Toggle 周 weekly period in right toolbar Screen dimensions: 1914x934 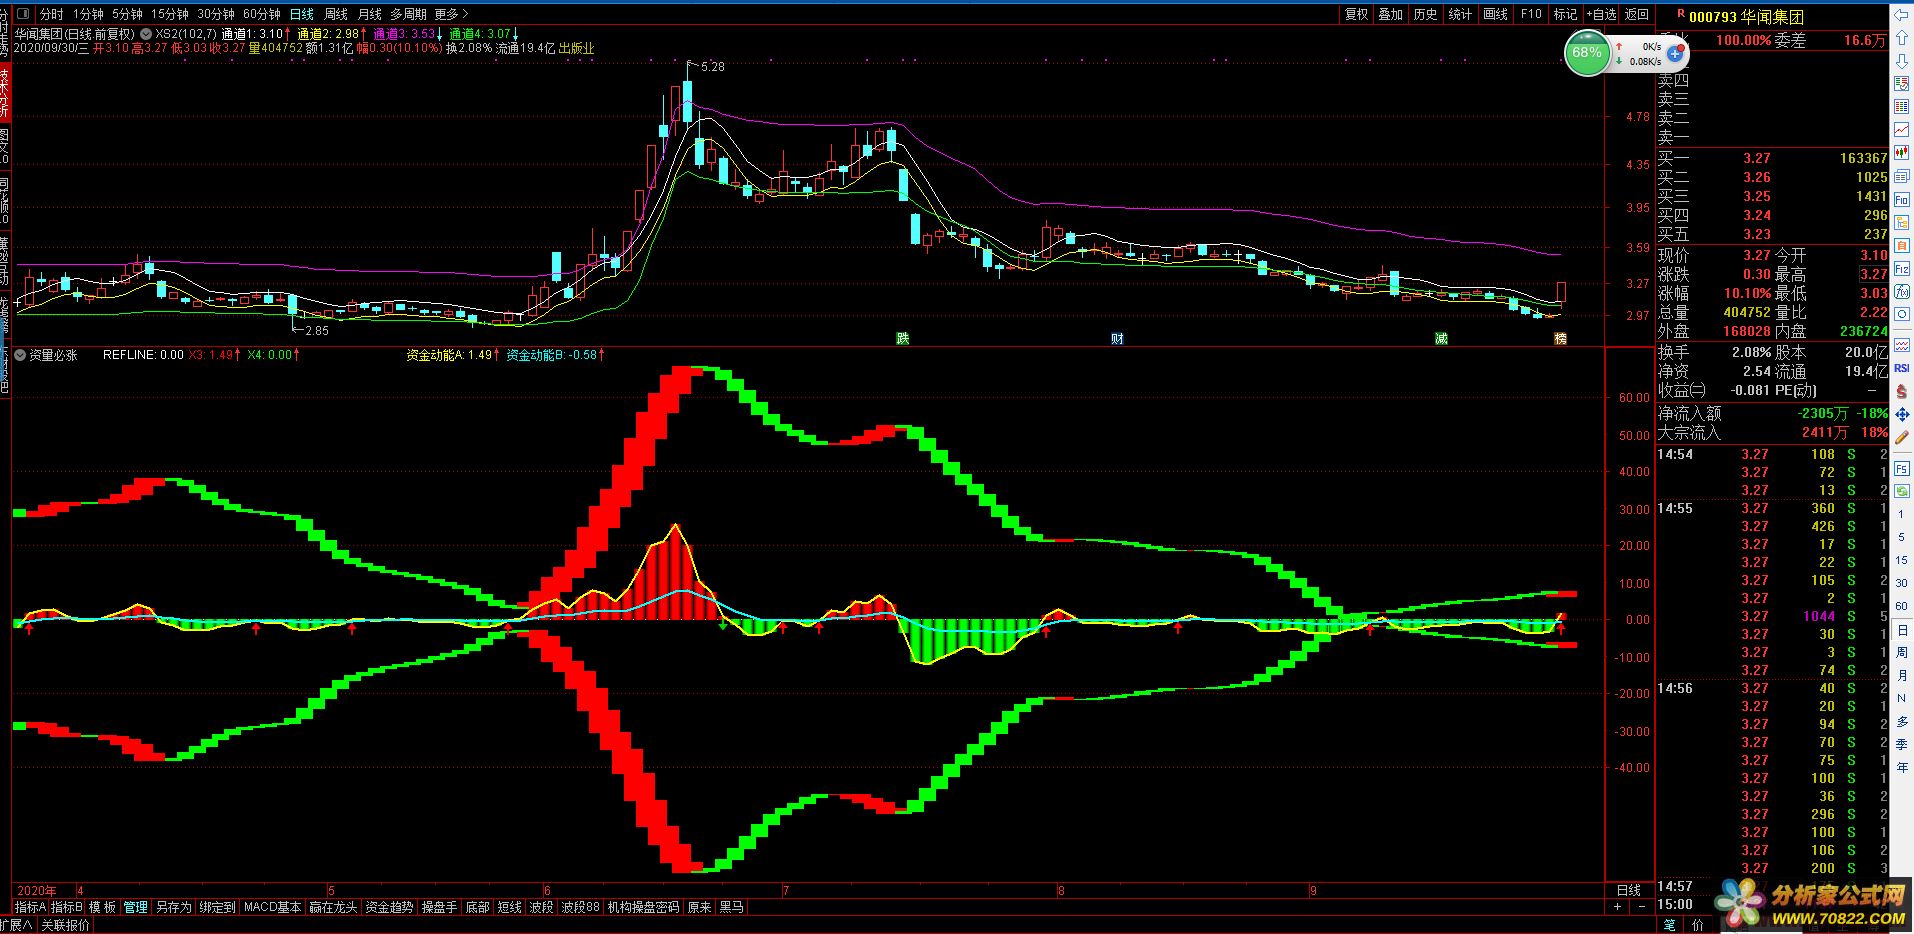click(x=1902, y=652)
